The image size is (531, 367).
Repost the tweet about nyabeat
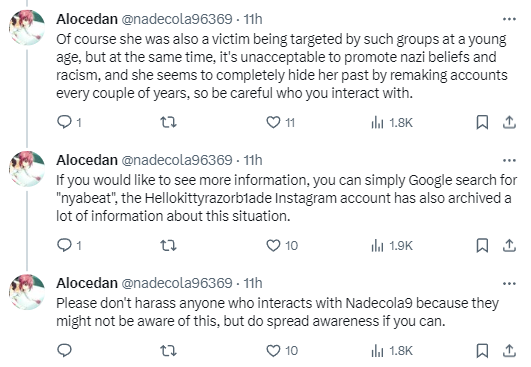coord(168,245)
